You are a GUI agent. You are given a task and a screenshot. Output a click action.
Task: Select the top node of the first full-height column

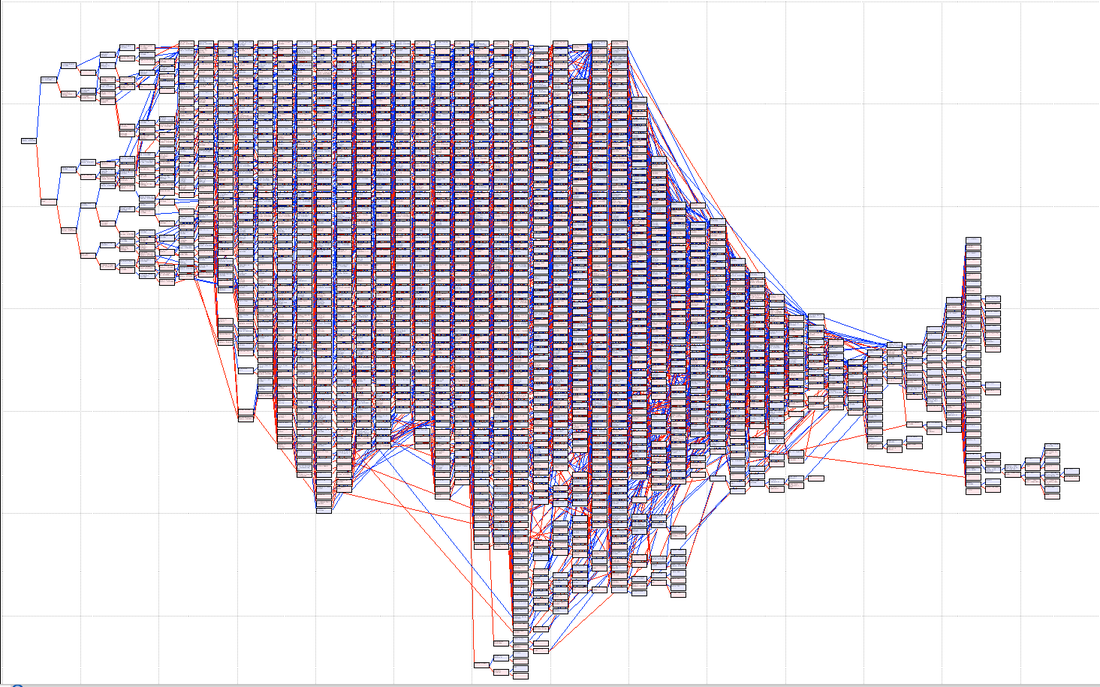pyautogui.click(x=187, y=44)
